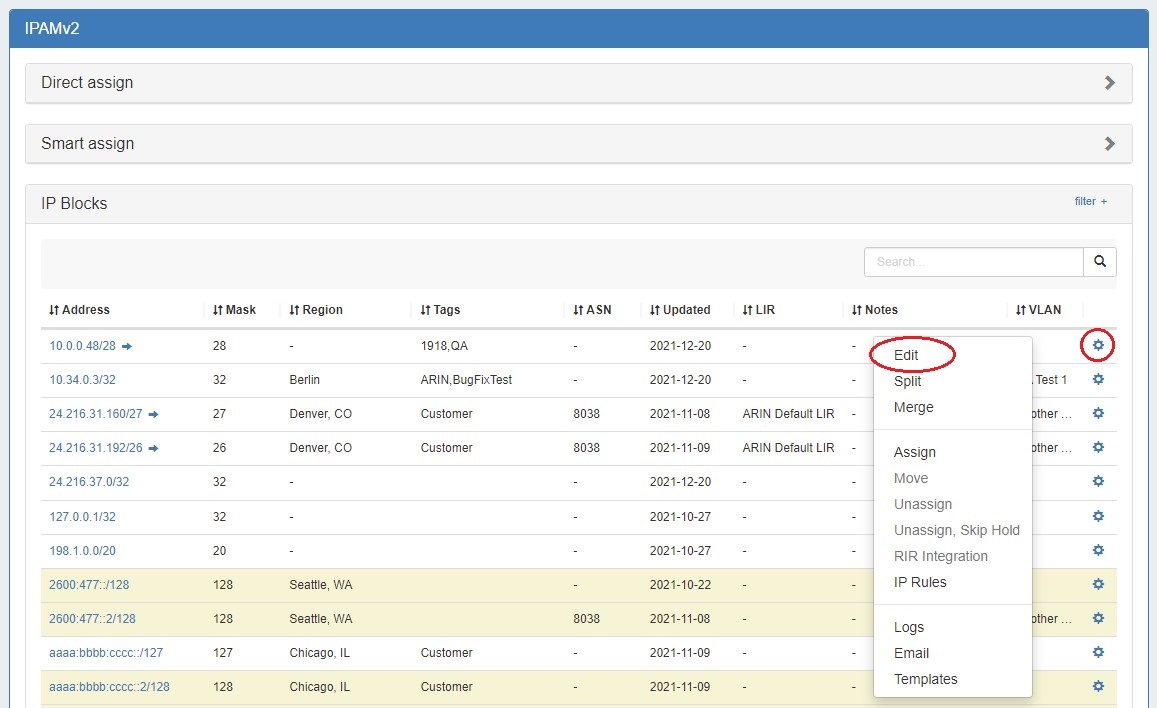
Task: Click gear icon in 127.0.0.1/32 row
Action: [x=1098, y=516]
